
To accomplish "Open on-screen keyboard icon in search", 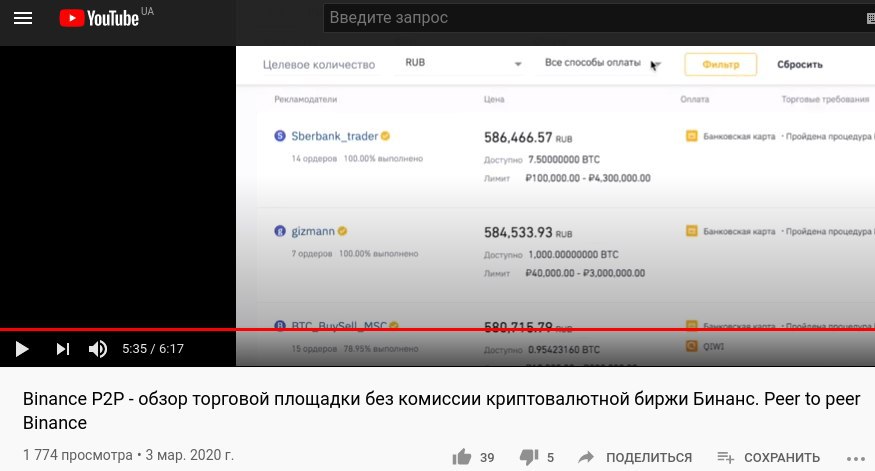I will click(871, 18).
